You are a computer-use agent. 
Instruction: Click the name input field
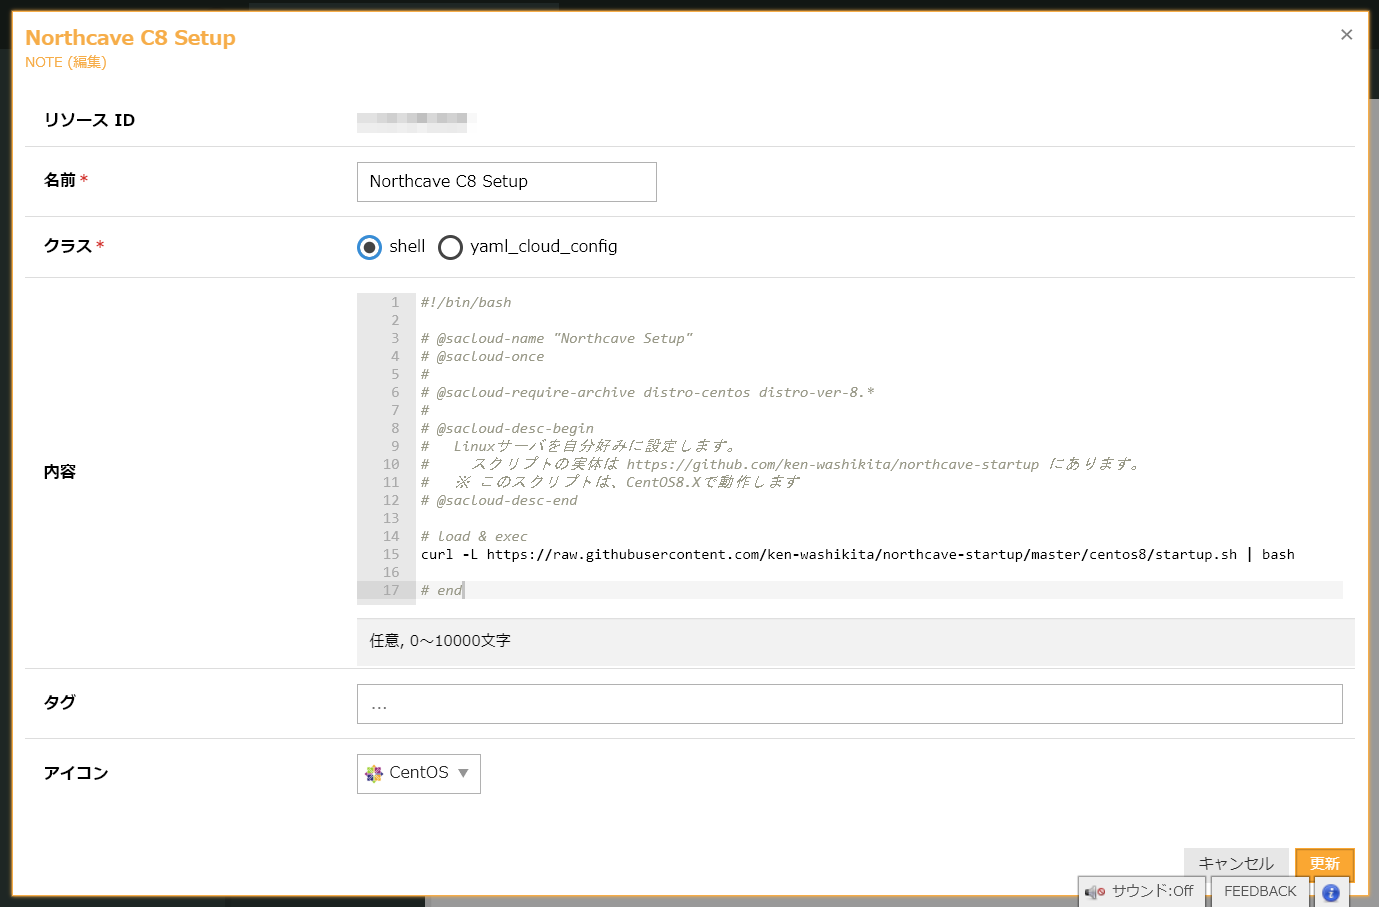[506, 182]
